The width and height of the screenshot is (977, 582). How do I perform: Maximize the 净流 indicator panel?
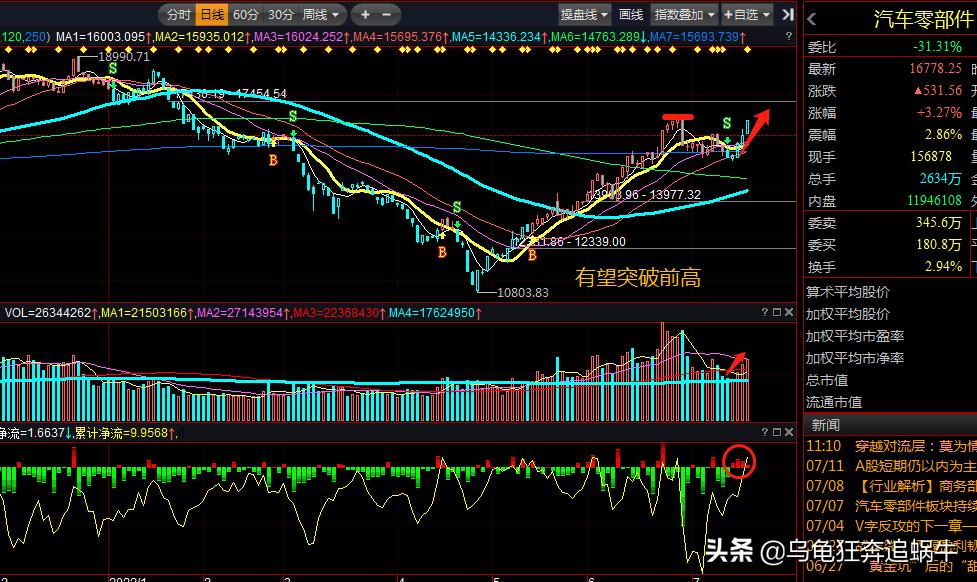777,432
